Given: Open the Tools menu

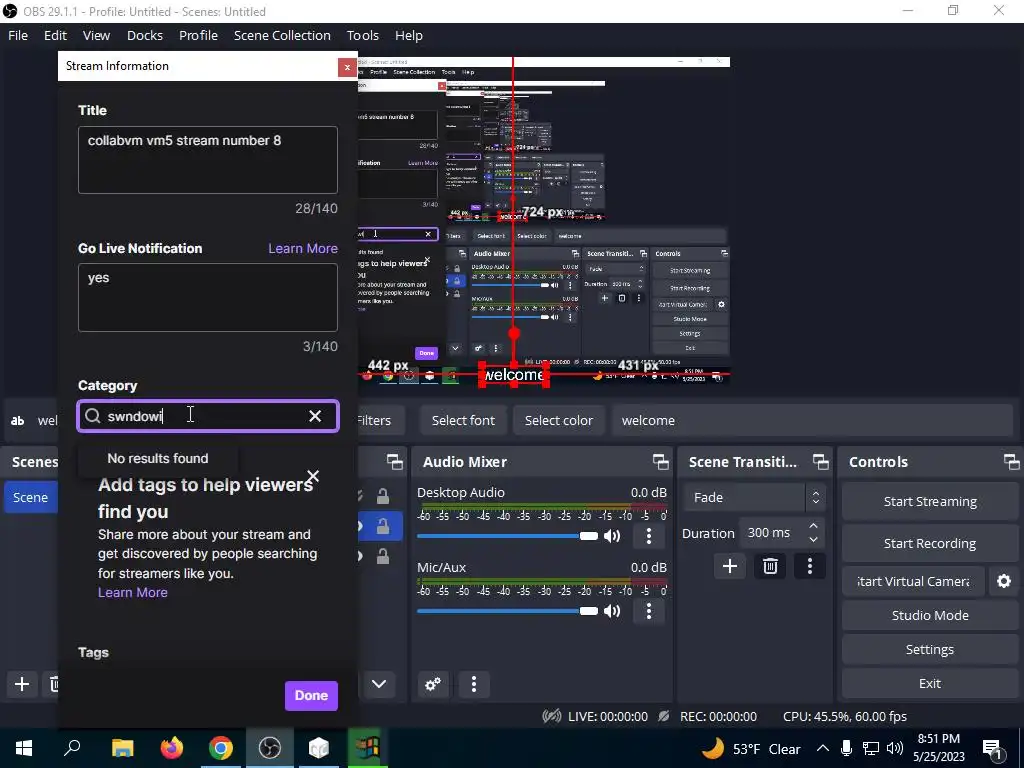Looking at the screenshot, I should [362, 35].
